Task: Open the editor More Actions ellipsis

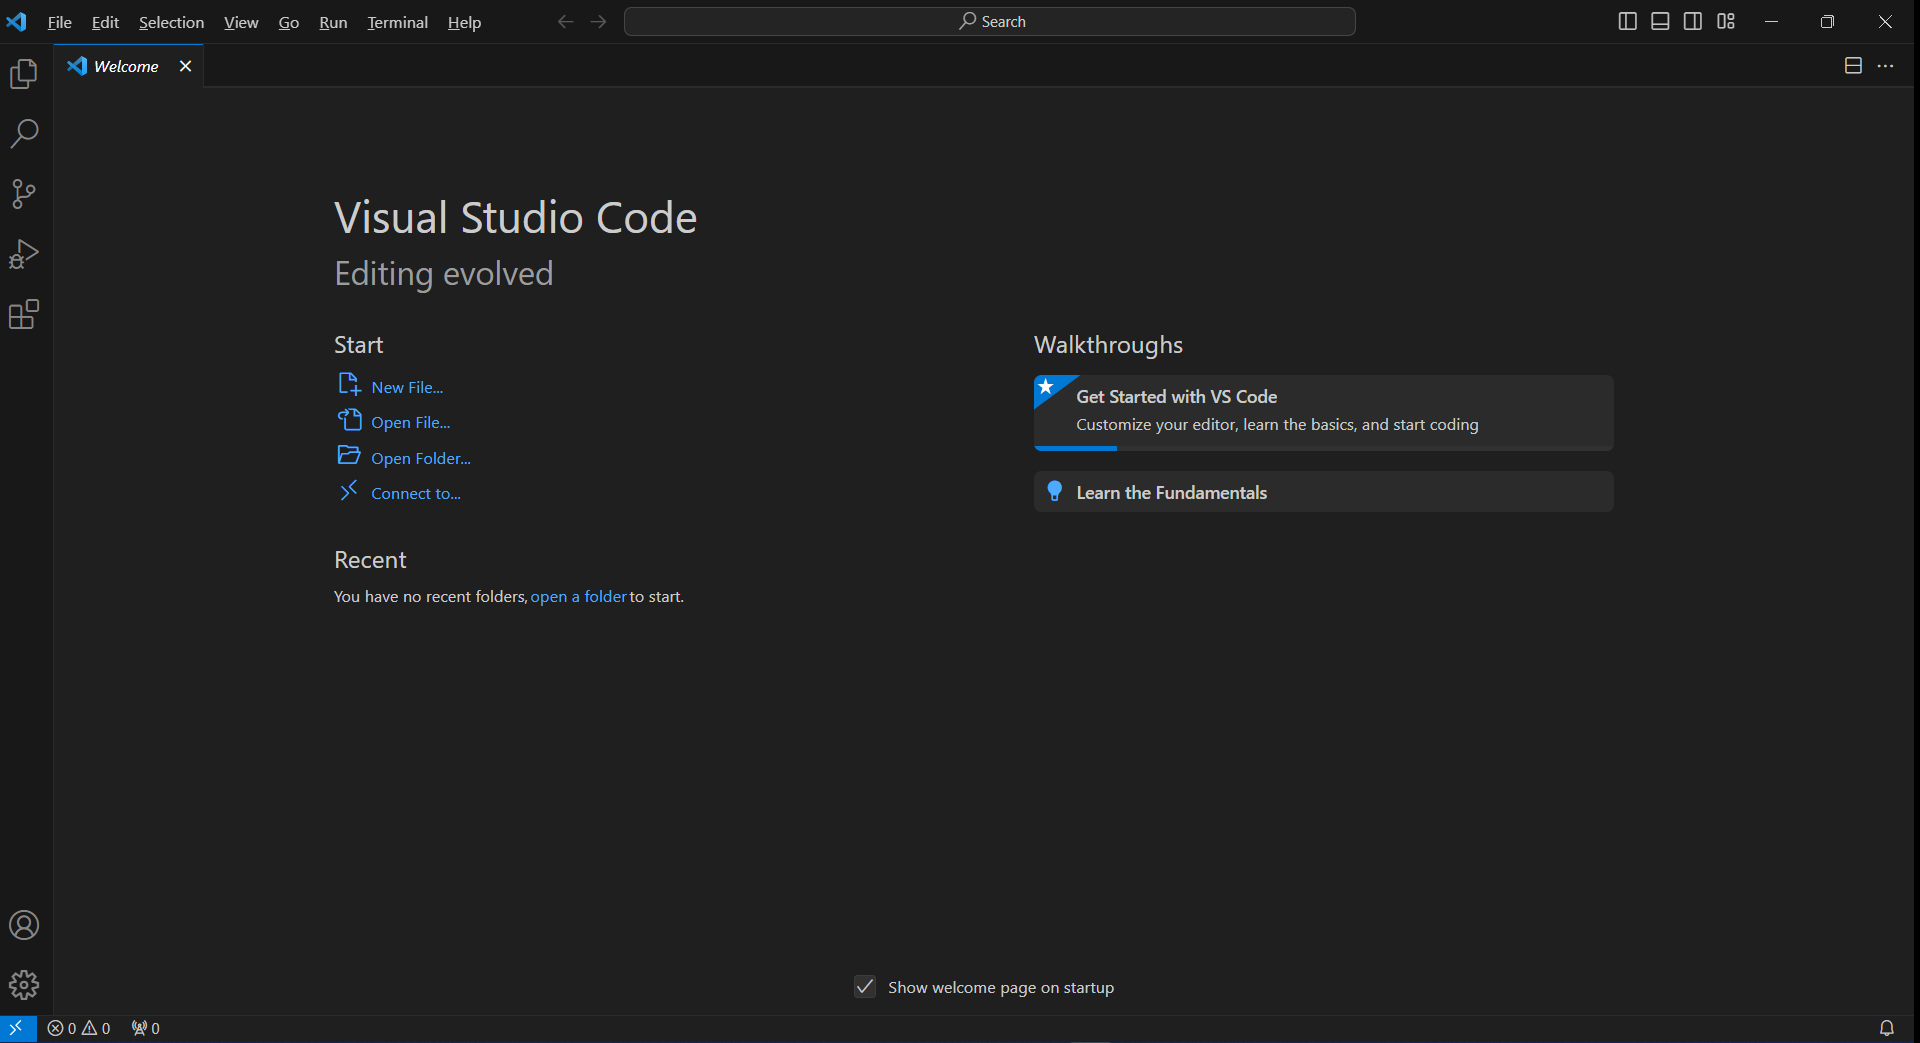Action: click(x=1885, y=65)
